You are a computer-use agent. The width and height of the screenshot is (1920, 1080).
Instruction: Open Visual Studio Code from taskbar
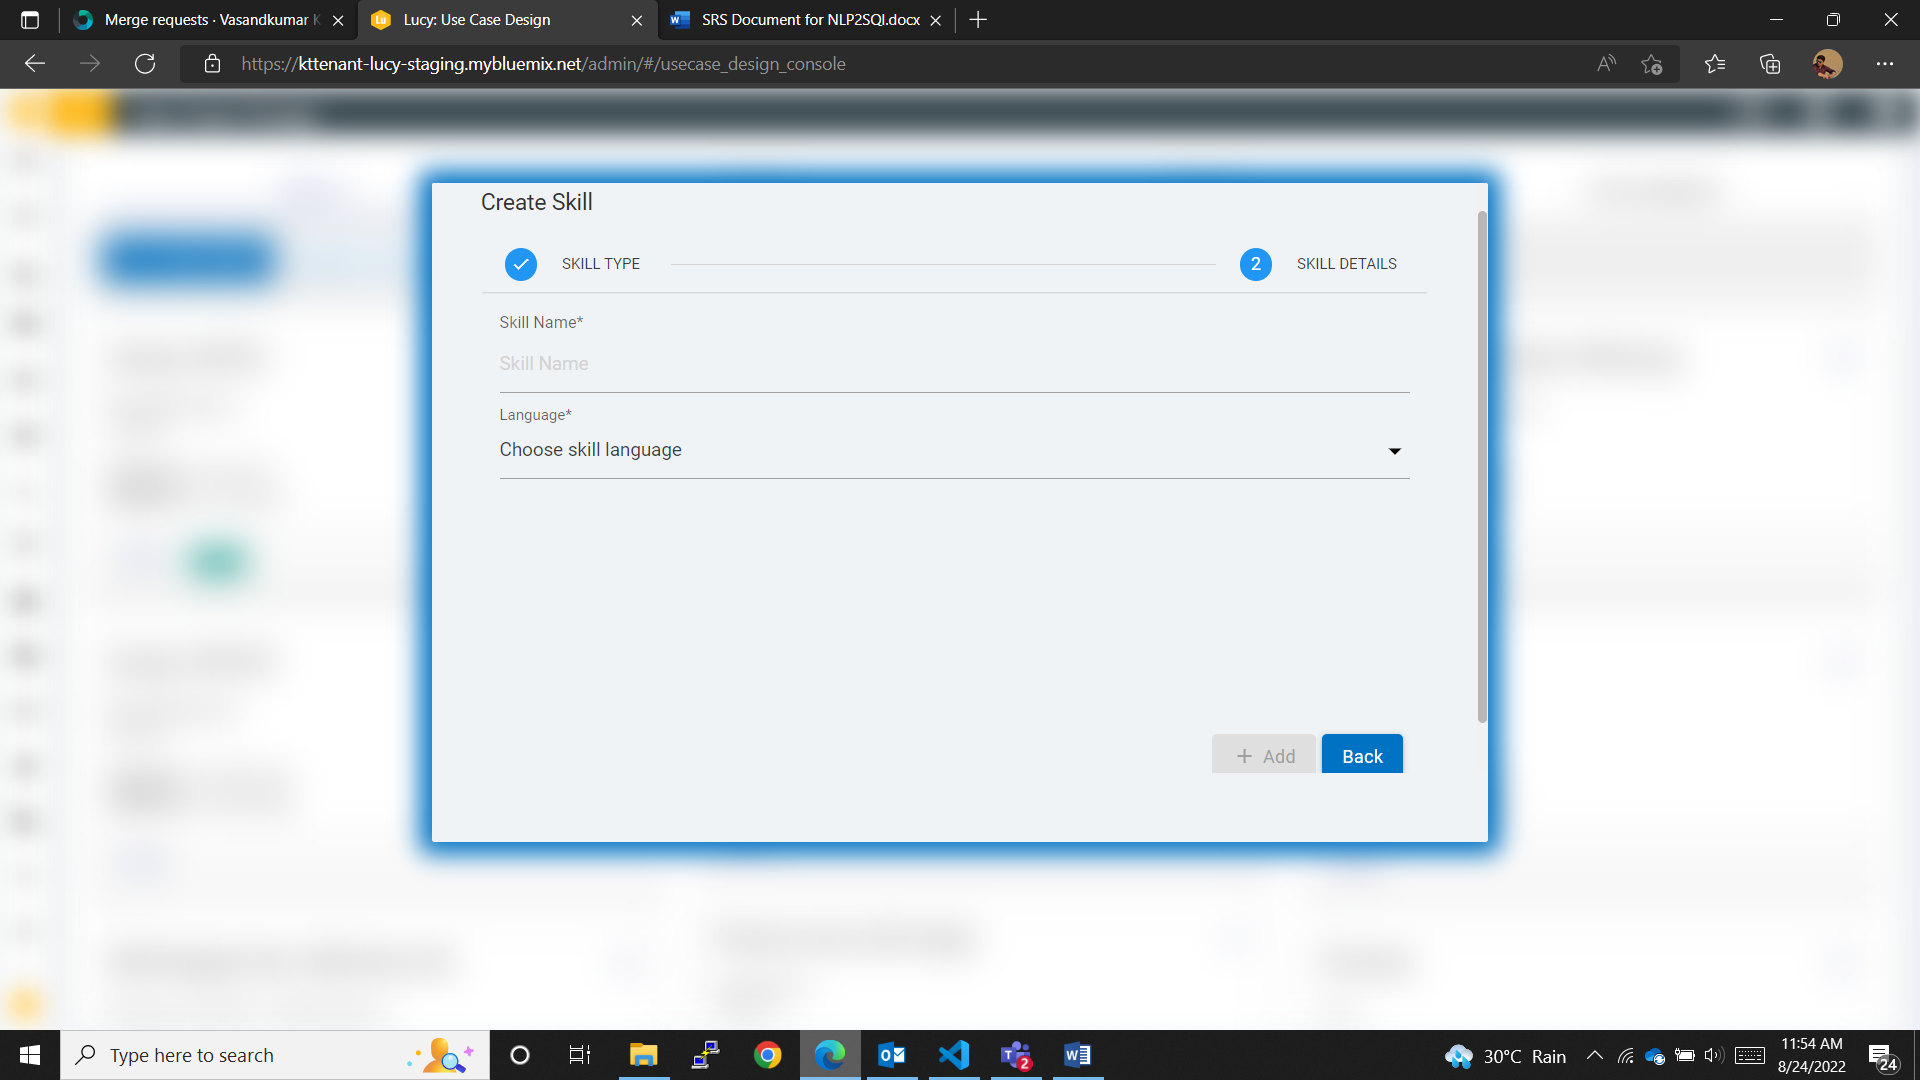(x=954, y=1055)
